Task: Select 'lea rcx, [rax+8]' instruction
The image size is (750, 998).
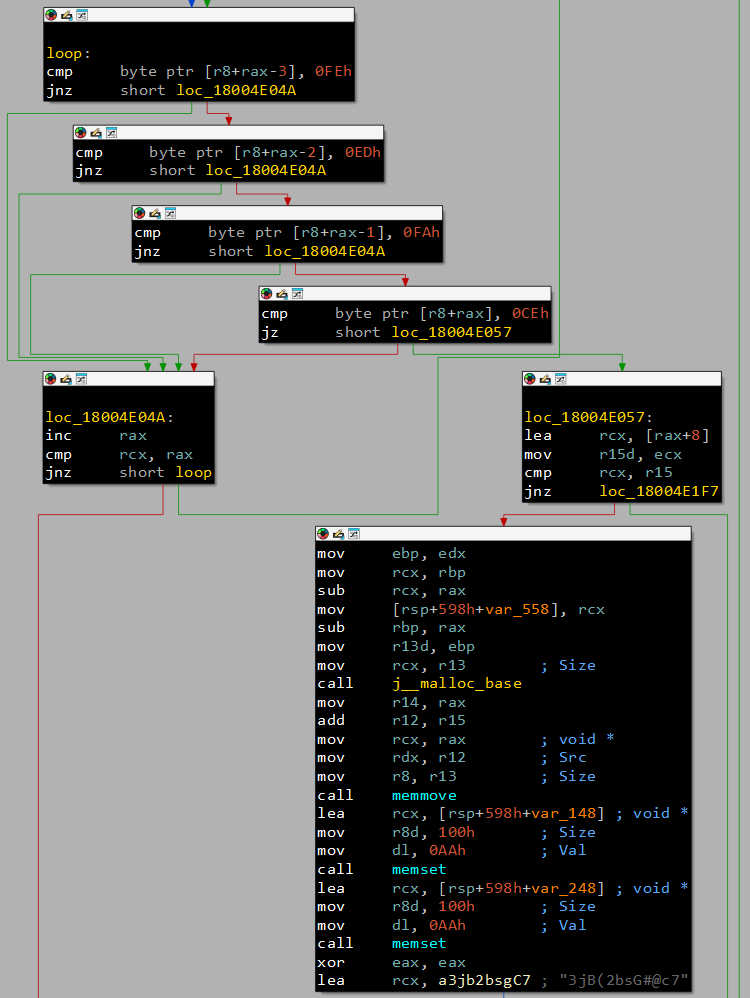Action: tap(616, 435)
